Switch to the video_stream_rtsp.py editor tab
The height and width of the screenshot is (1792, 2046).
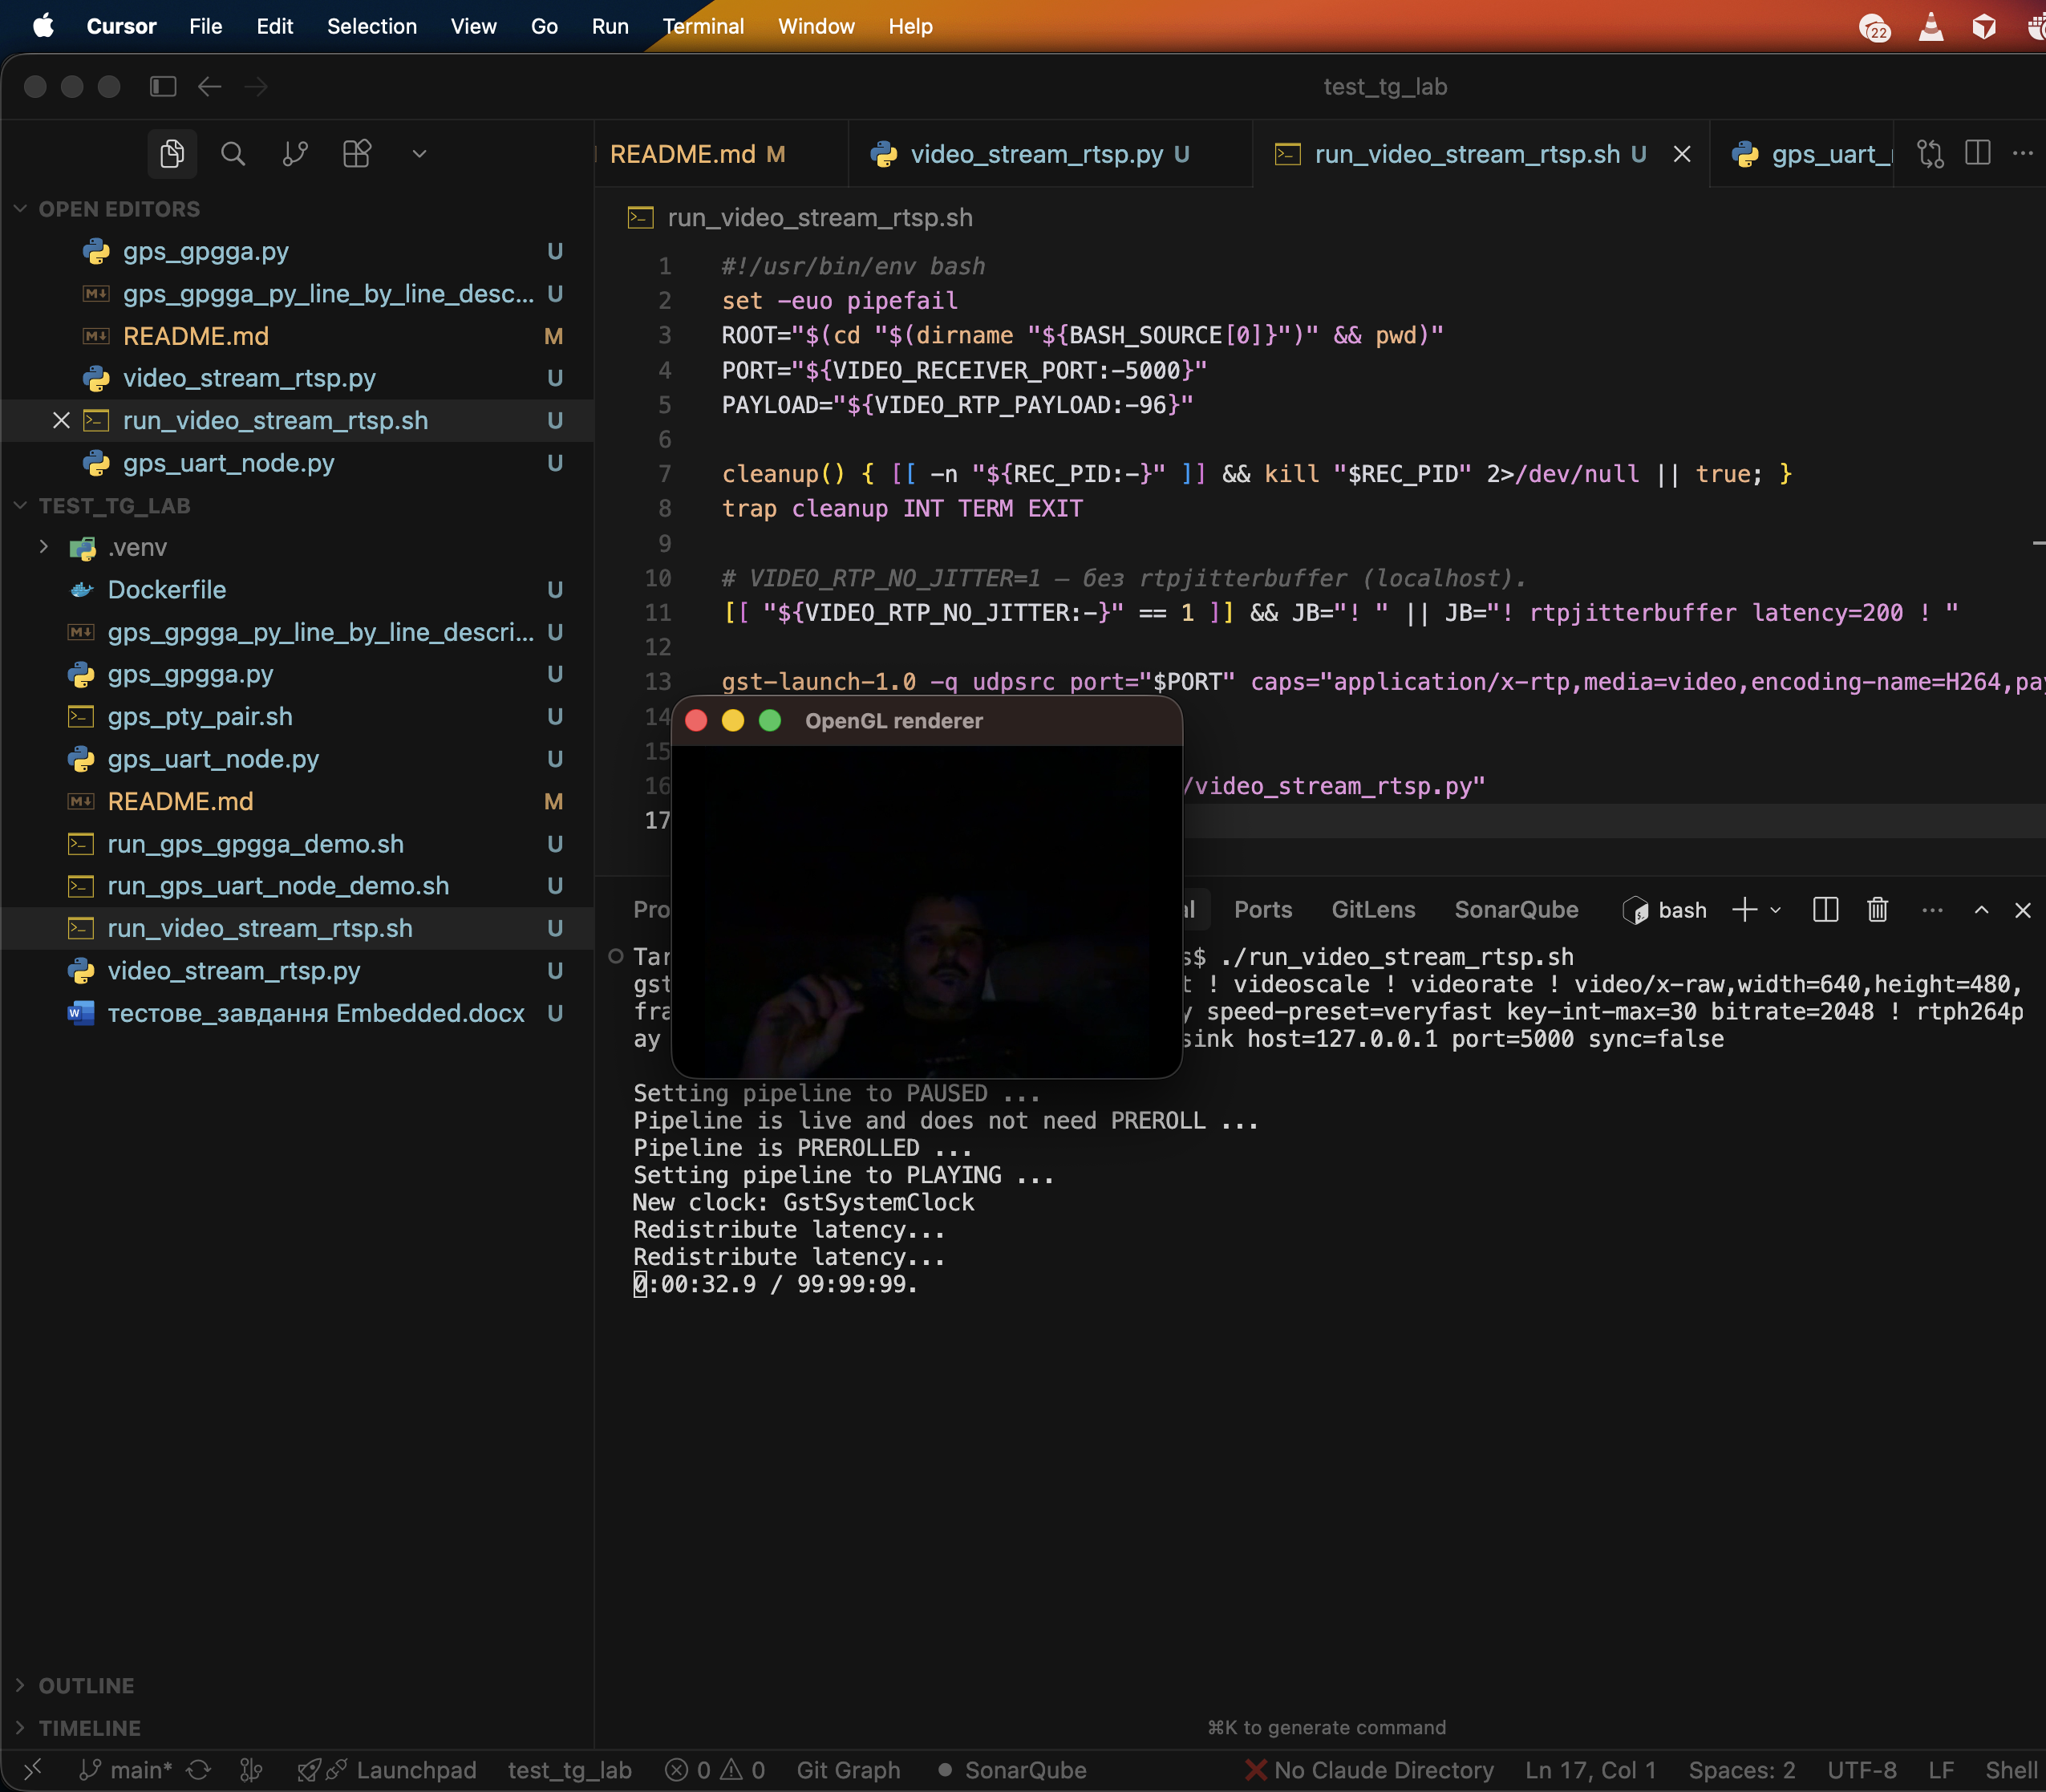[x=1050, y=154]
